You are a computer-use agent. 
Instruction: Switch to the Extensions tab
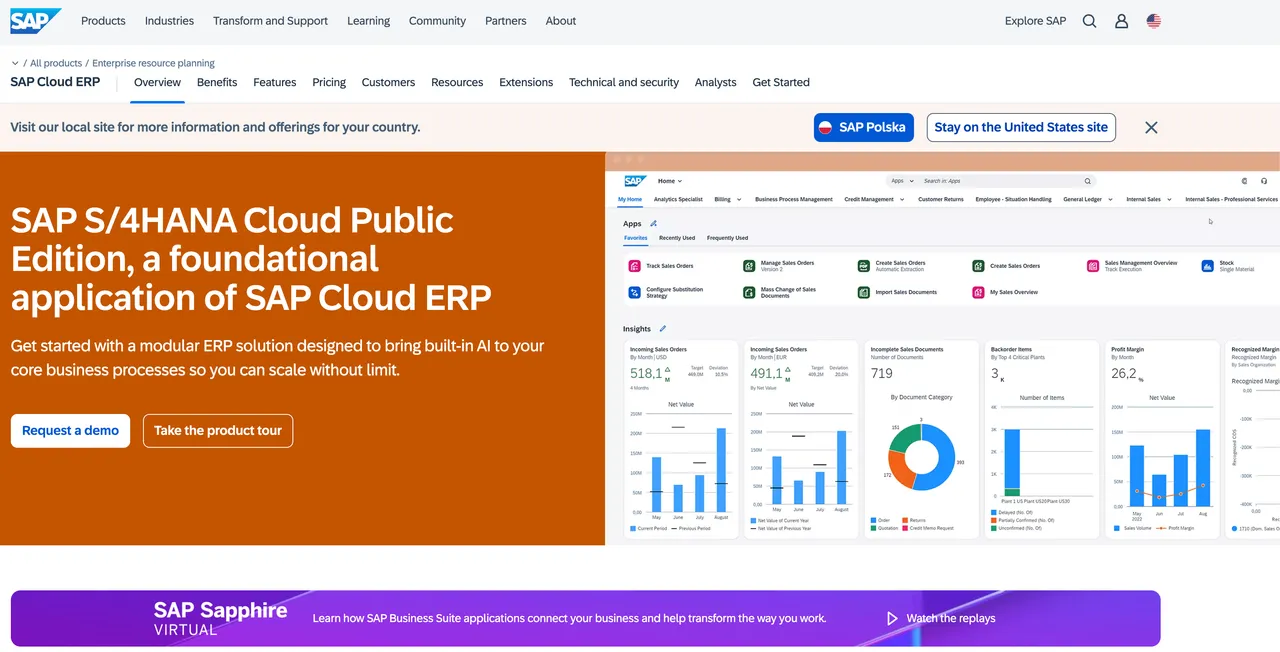pos(526,82)
